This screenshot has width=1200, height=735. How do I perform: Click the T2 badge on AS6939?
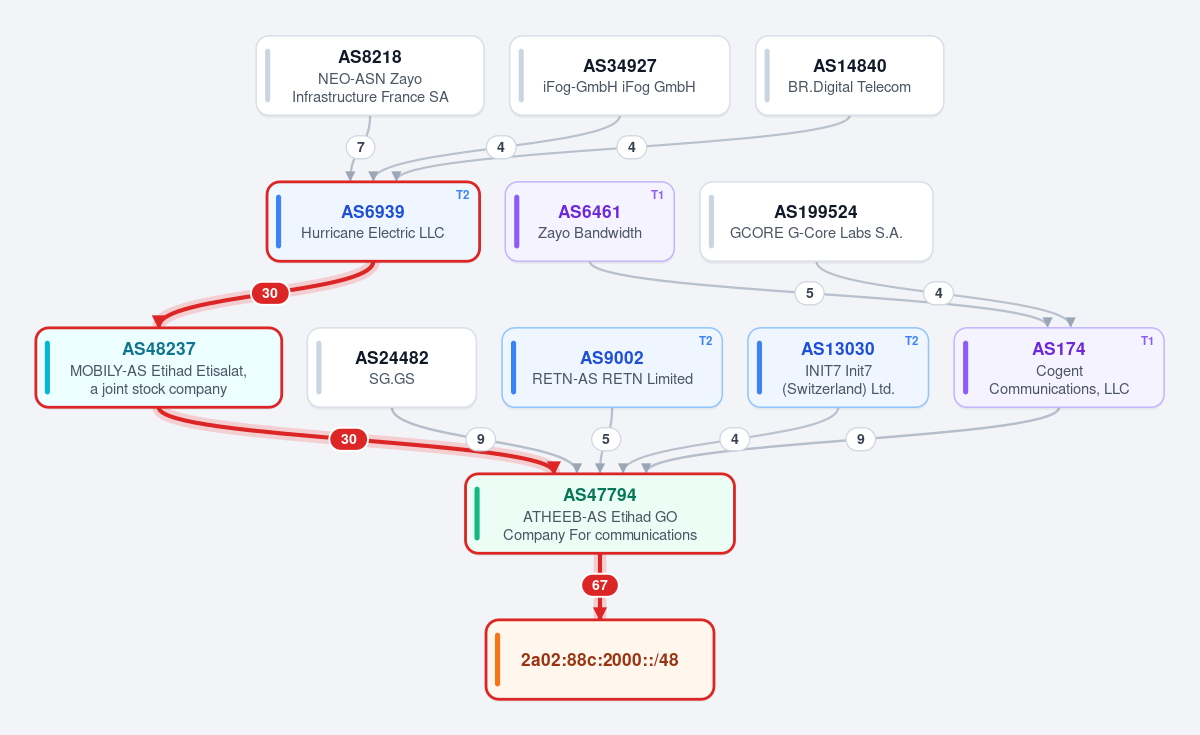pyautogui.click(x=462, y=195)
